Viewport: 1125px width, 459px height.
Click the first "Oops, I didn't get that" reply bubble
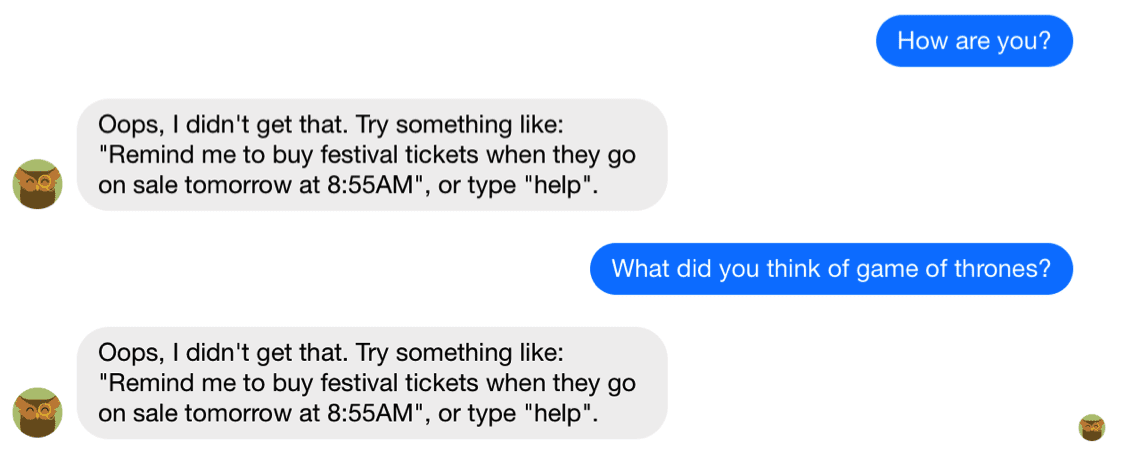(371, 155)
